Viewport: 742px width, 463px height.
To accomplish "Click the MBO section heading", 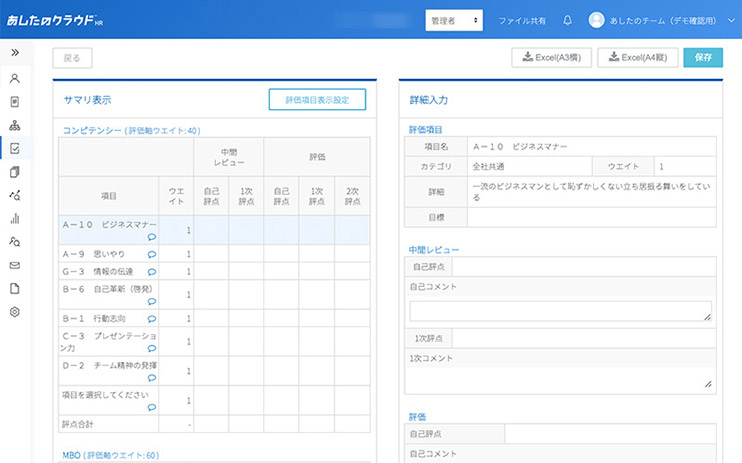I will tap(111, 455).
